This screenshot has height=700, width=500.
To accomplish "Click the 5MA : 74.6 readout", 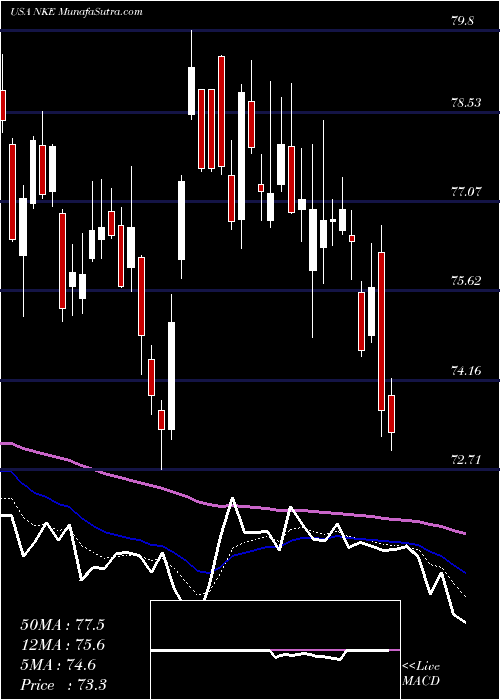I will [x=58, y=665].
